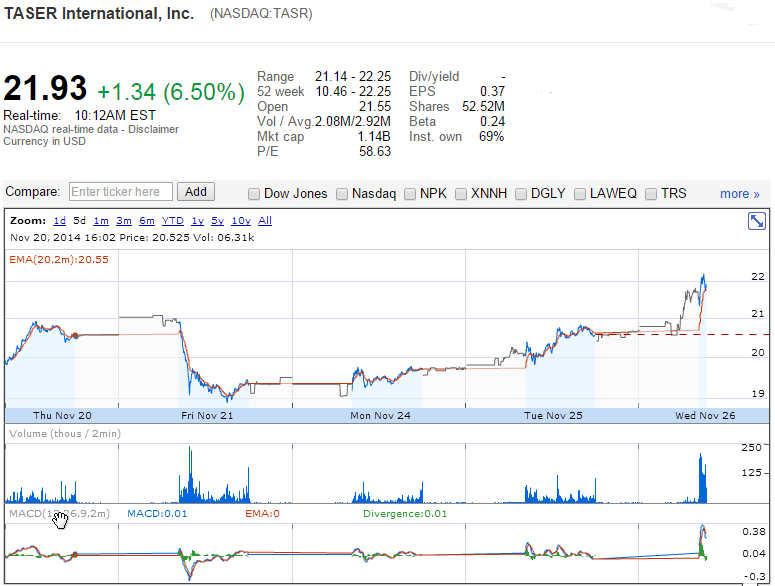Toggle the Dow Jones comparison checkbox
This screenshot has height=586, width=775.
tap(254, 194)
